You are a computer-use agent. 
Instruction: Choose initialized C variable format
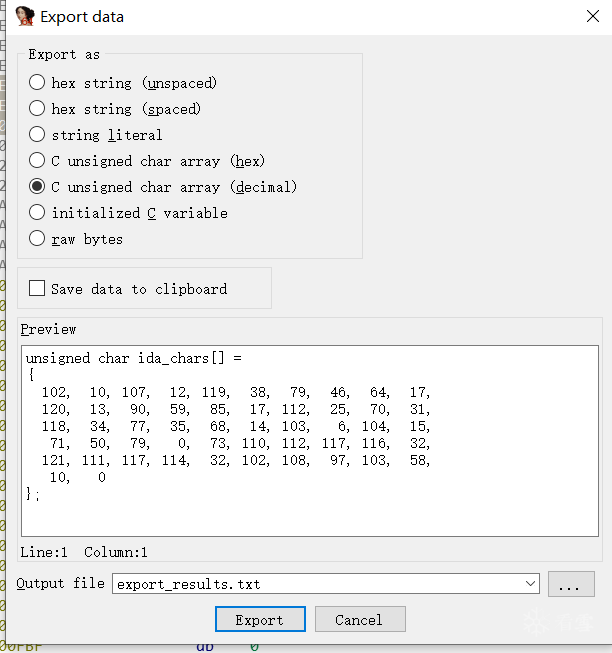click(x=37, y=213)
